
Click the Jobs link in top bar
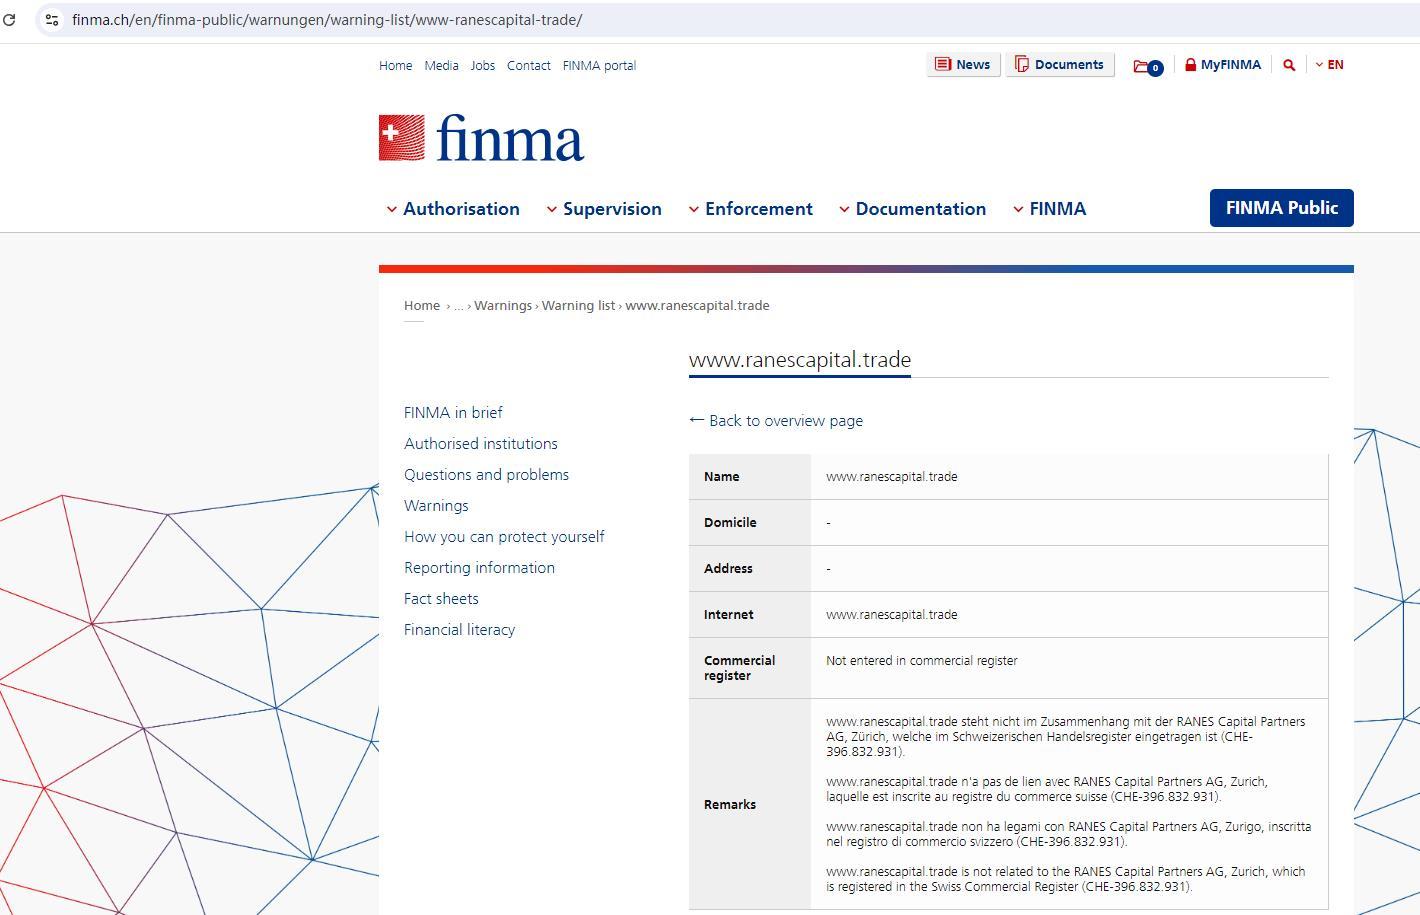[x=482, y=66]
